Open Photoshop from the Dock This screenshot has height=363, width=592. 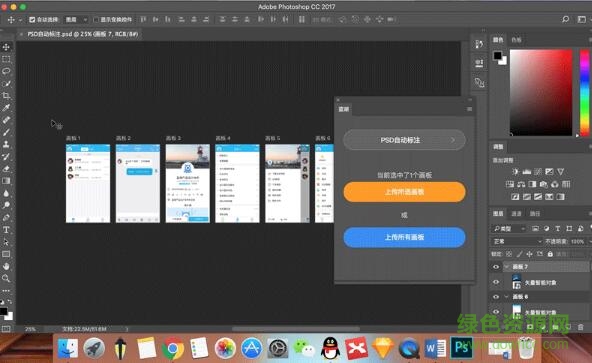coord(461,347)
